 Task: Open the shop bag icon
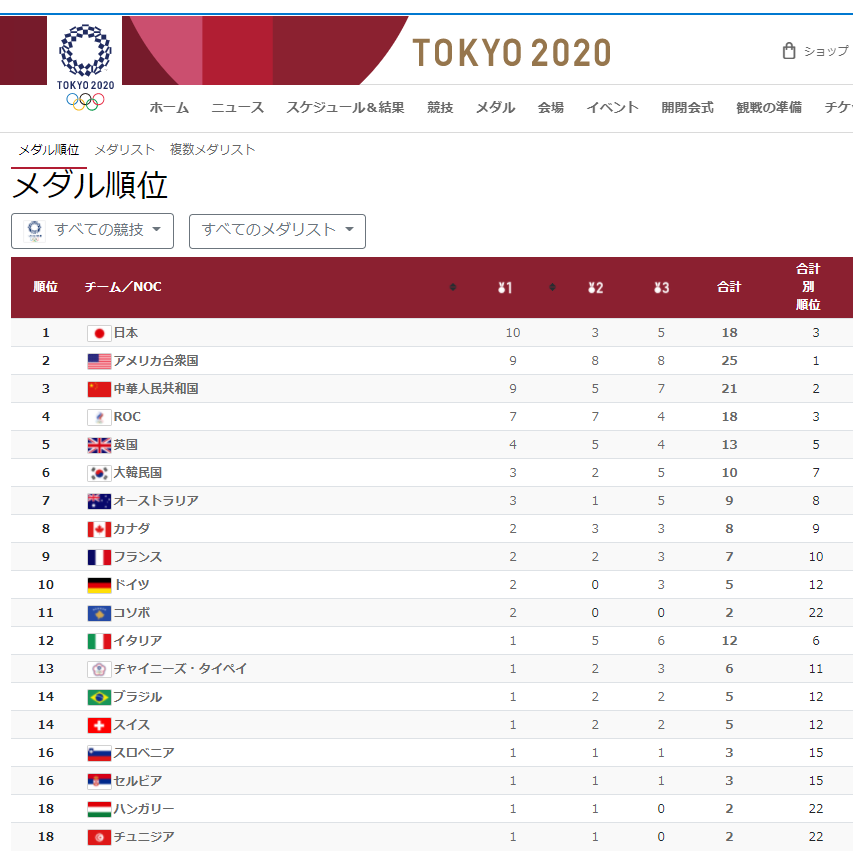[789, 51]
